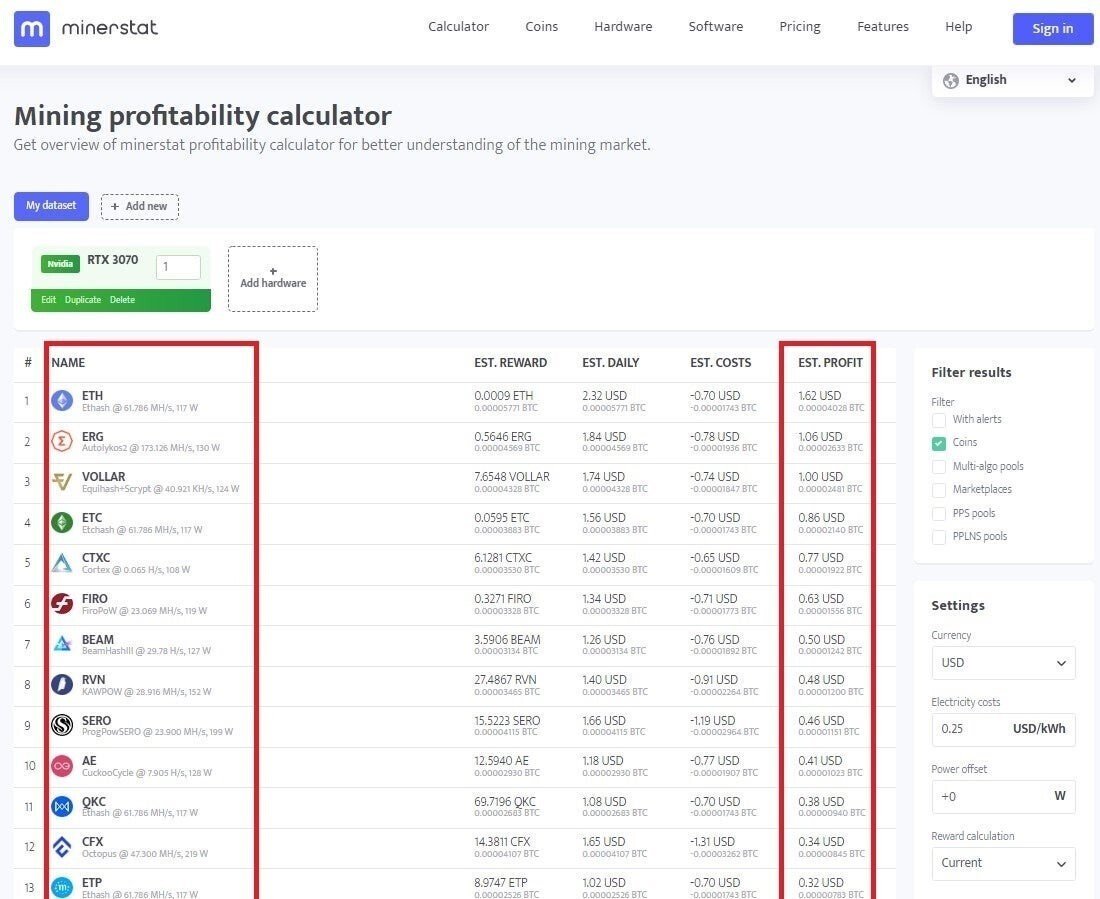Viewport: 1100px width, 899px height.
Task: Enable the PPS pools checkbox
Action: click(939, 514)
